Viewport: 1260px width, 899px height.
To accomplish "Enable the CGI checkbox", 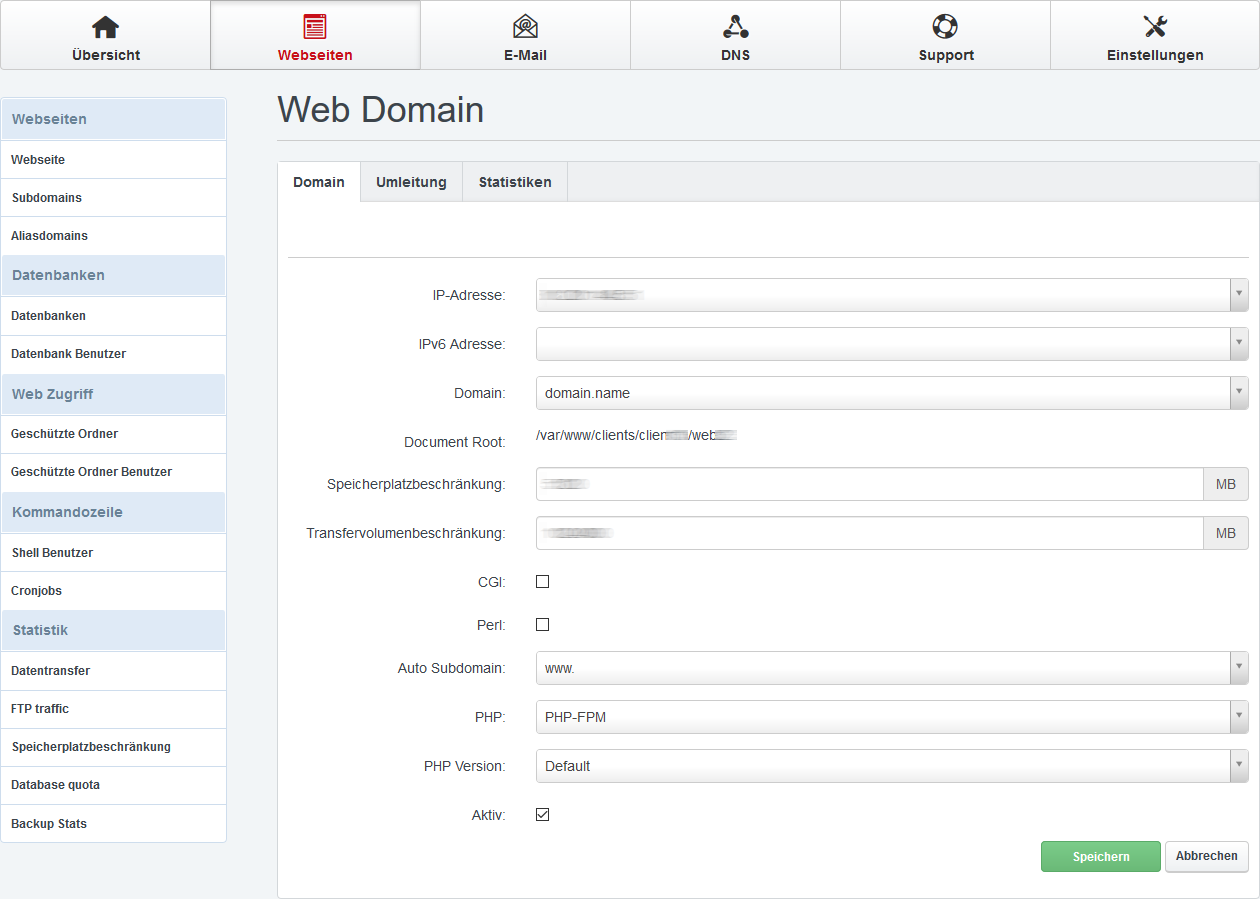I will 542,580.
